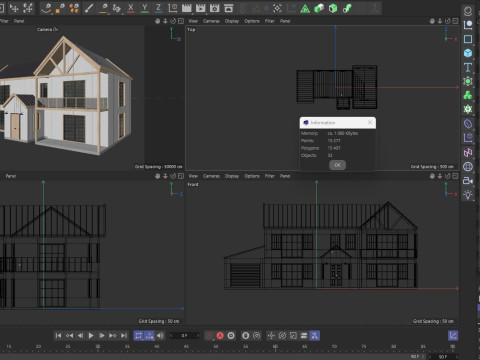Step to the next frame
This screenshot has height=360, width=480.
click(102, 336)
